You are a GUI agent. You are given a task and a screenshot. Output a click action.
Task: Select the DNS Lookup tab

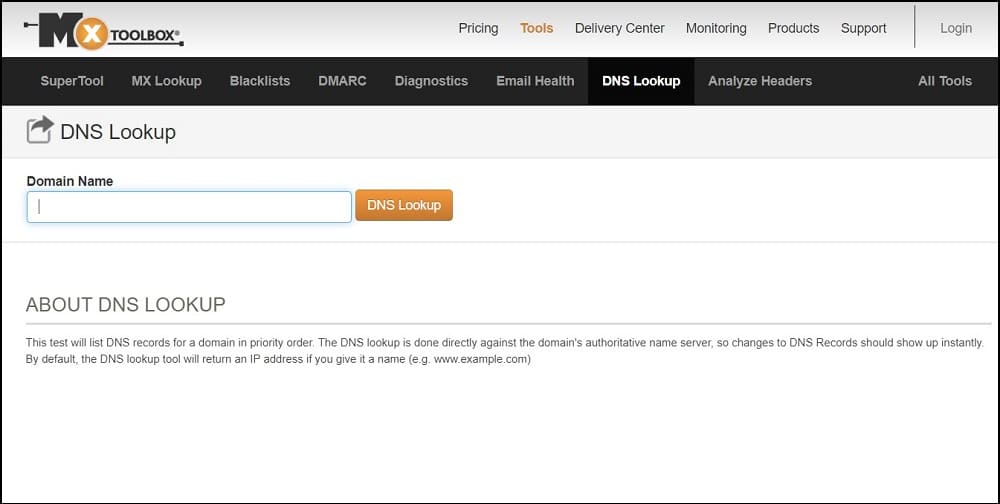point(641,81)
